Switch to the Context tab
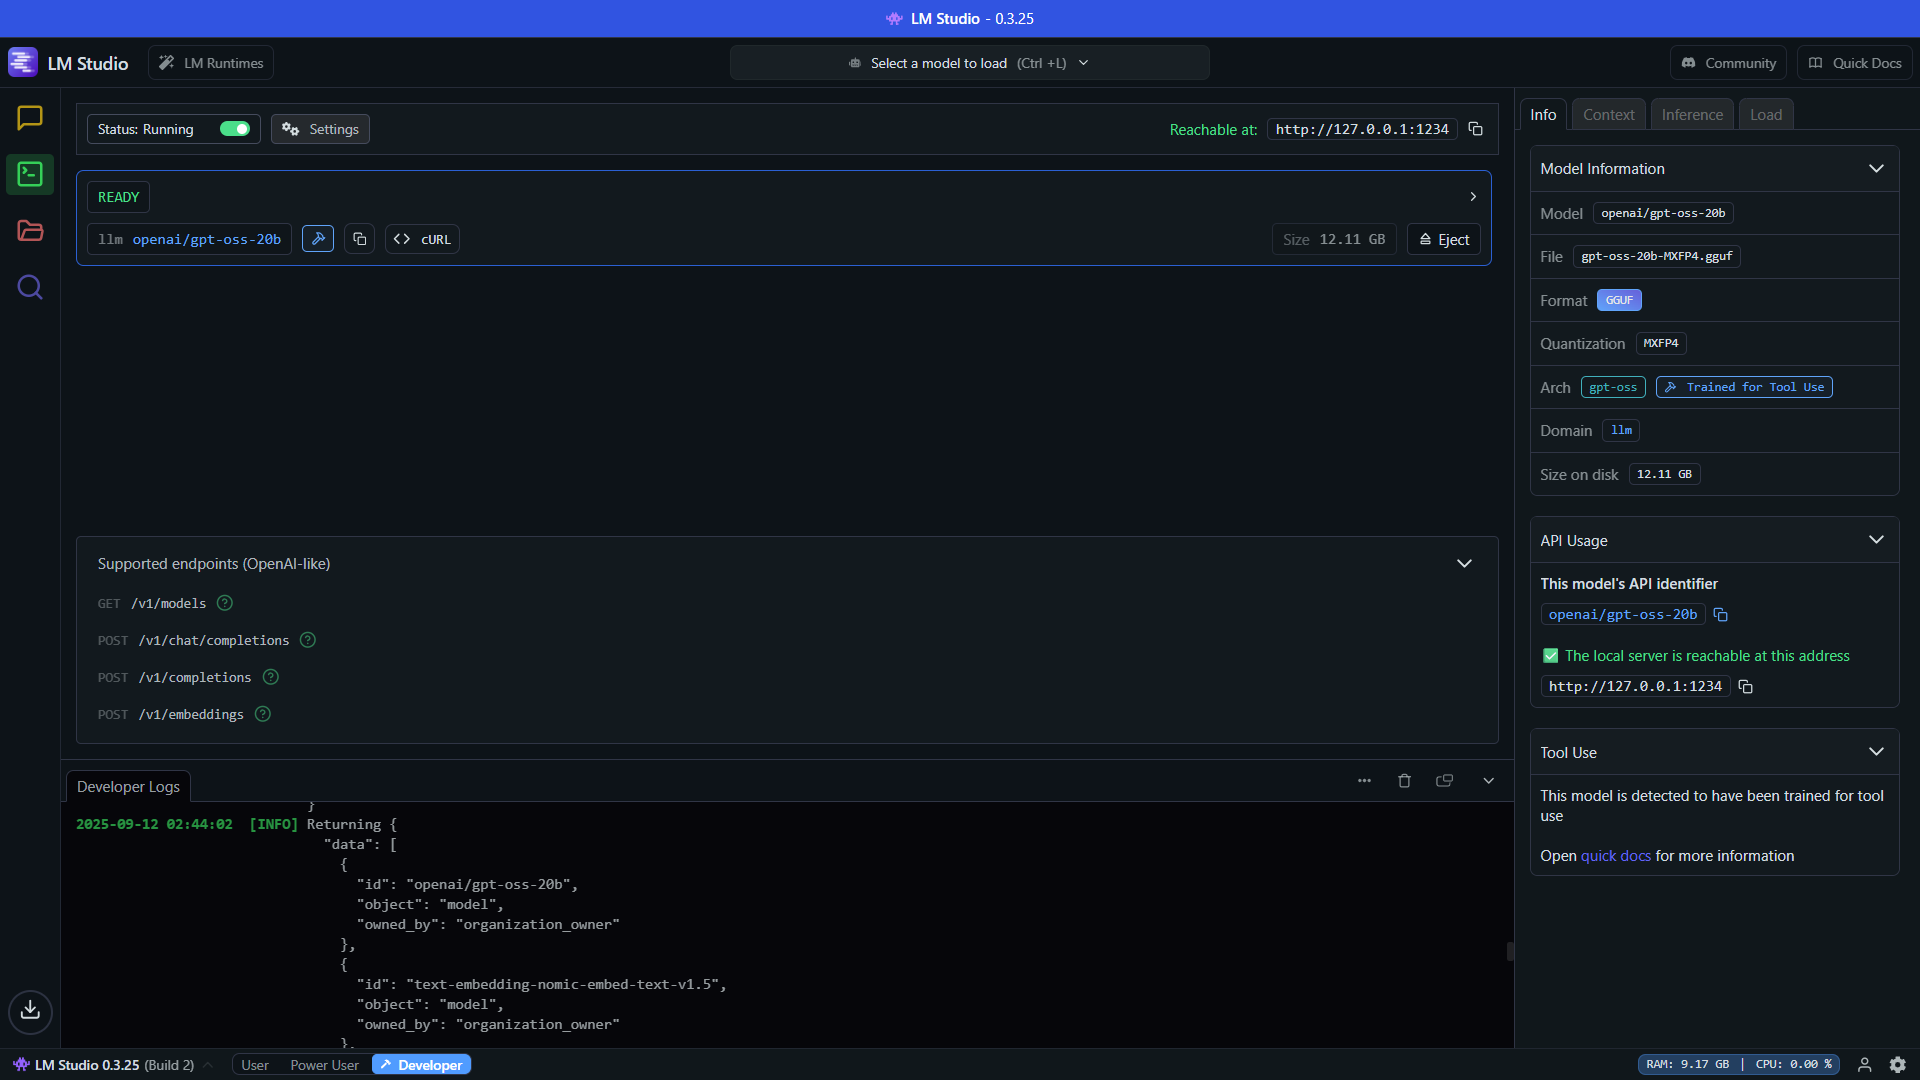Screen dimensions: 1920x1080 (1608, 115)
